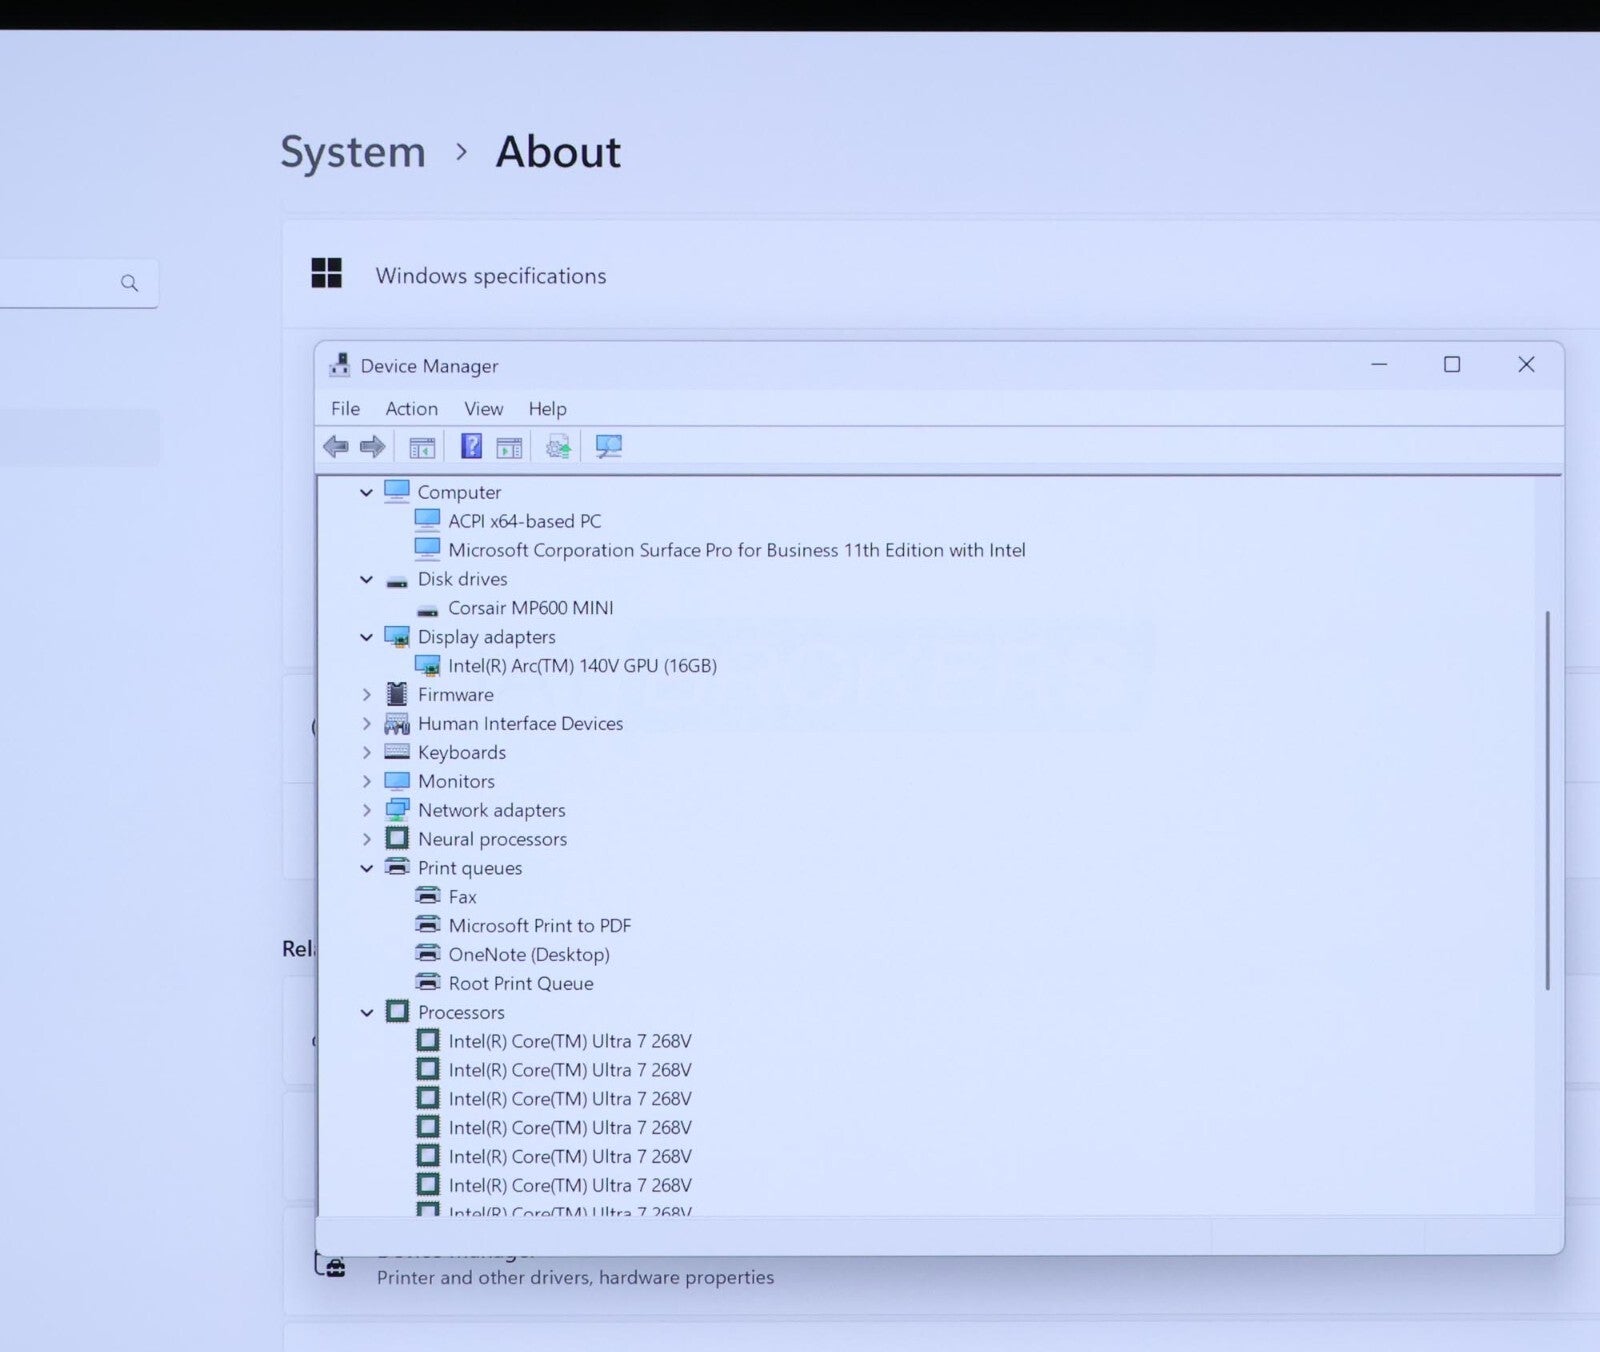1600x1352 pixels.
Task: Select 'OneNote (Desktop)' print queue
Action: (528, 955)
